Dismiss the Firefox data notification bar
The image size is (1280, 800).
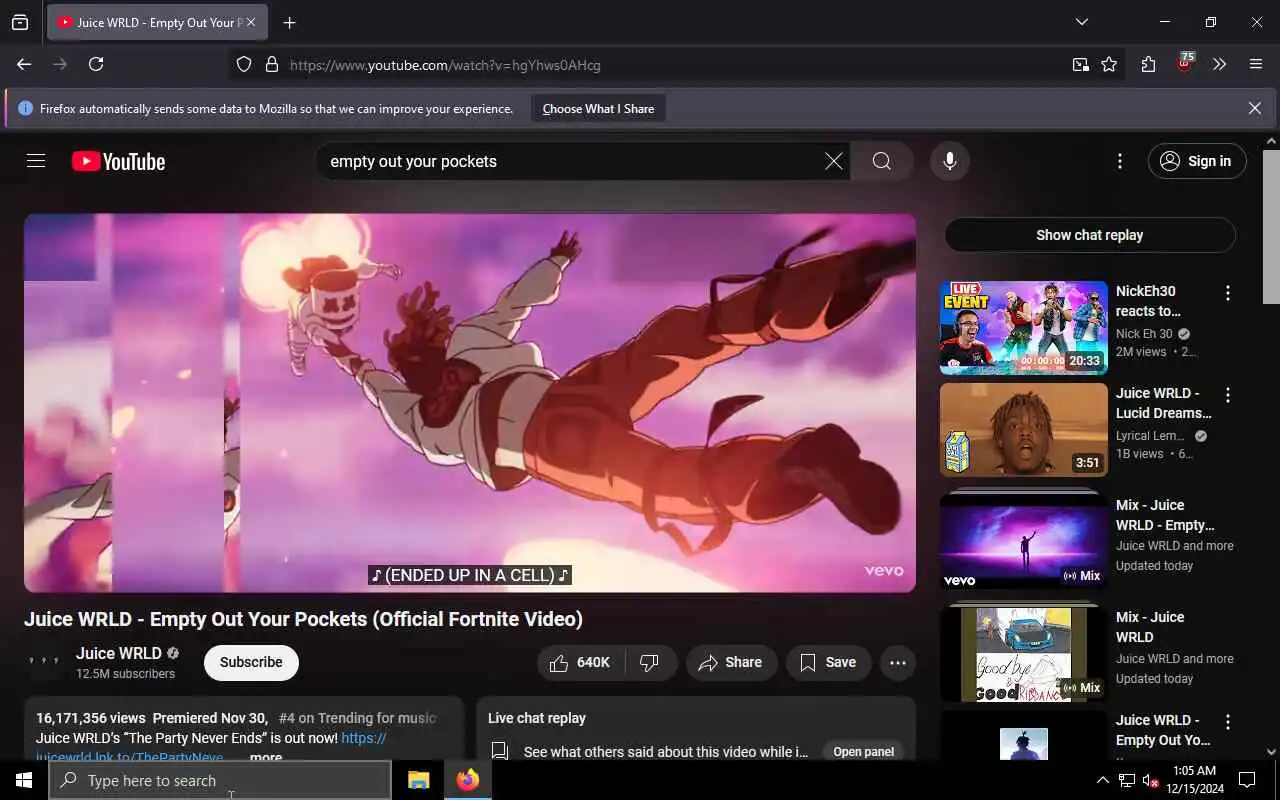(x=1254, y=108)
